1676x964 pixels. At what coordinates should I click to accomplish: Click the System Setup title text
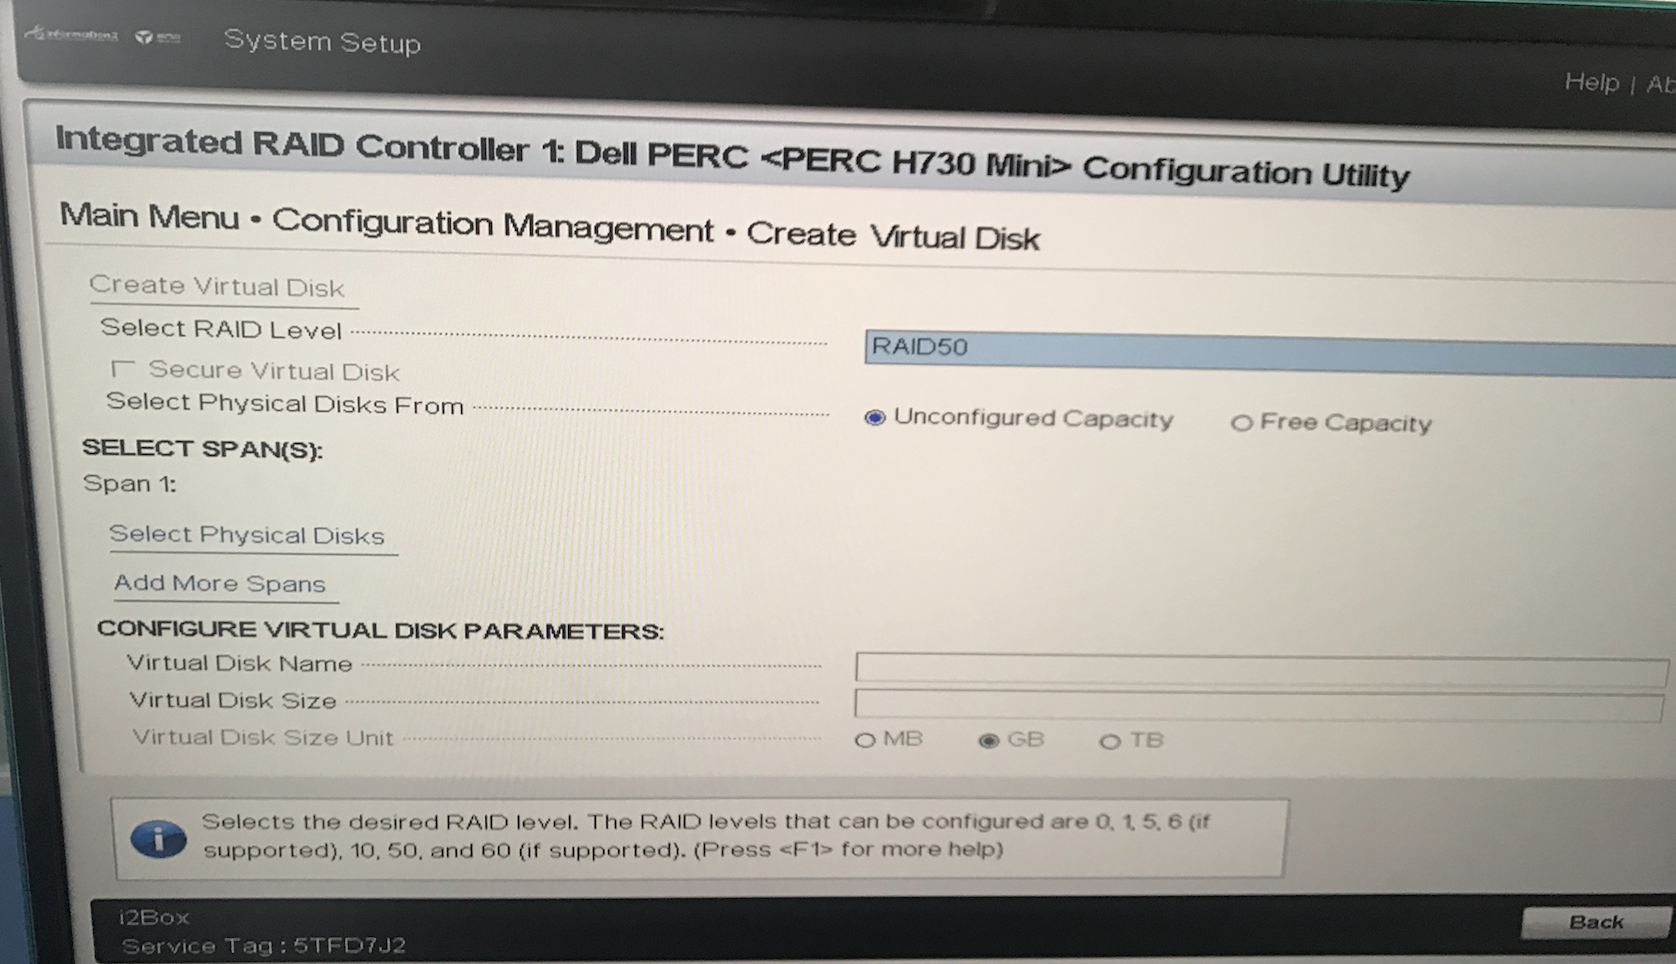[x=322, y=41]
